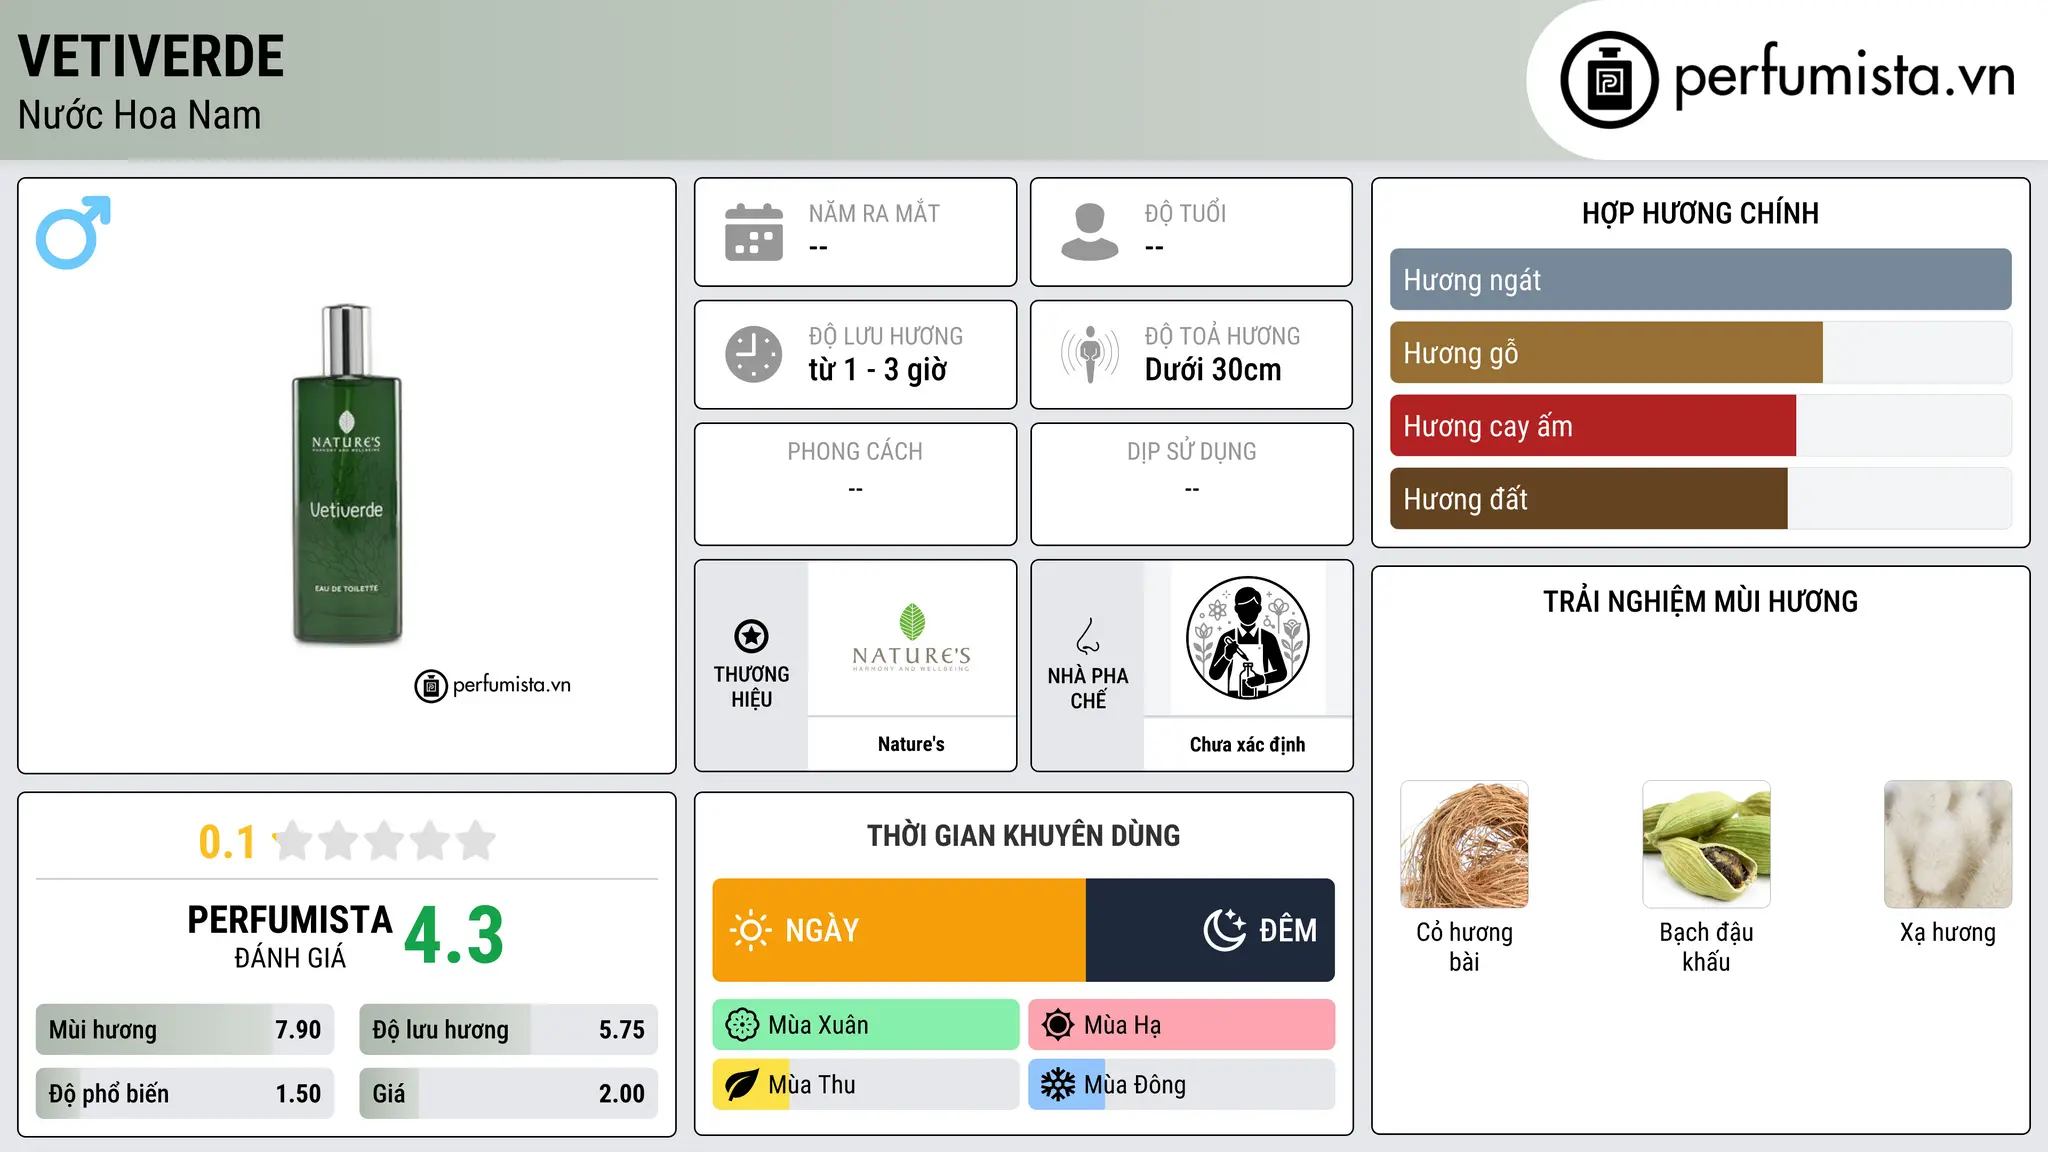Click the Giá 2.00 score bar
This screenshot has height=1152, width=2048.
tap(509, 1094)
